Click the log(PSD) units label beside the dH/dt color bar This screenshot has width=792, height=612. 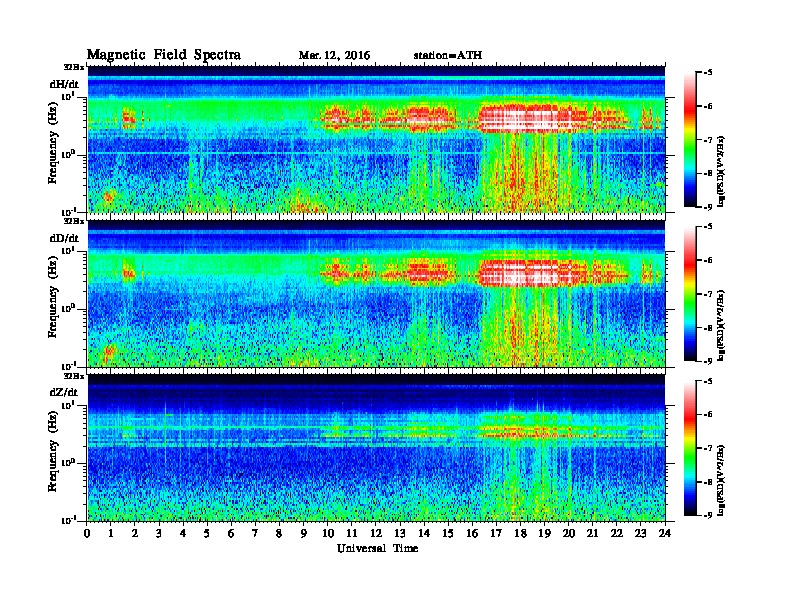click(722, 171)
